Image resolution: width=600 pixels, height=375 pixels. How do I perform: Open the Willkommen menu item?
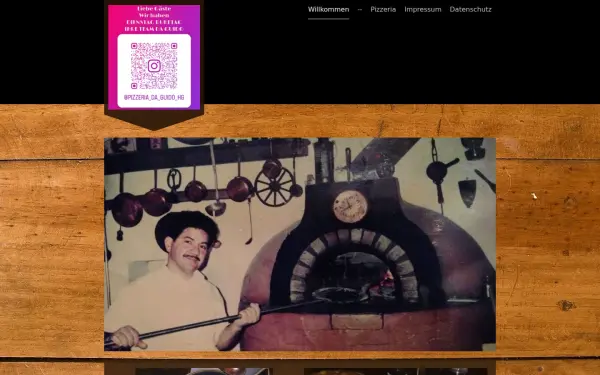pos(328,10)
